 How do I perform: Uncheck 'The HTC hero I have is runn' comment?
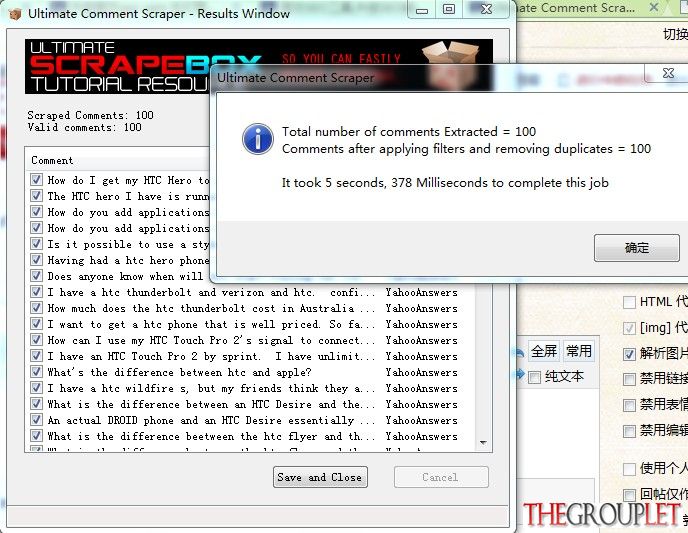(x=36, y=196)
